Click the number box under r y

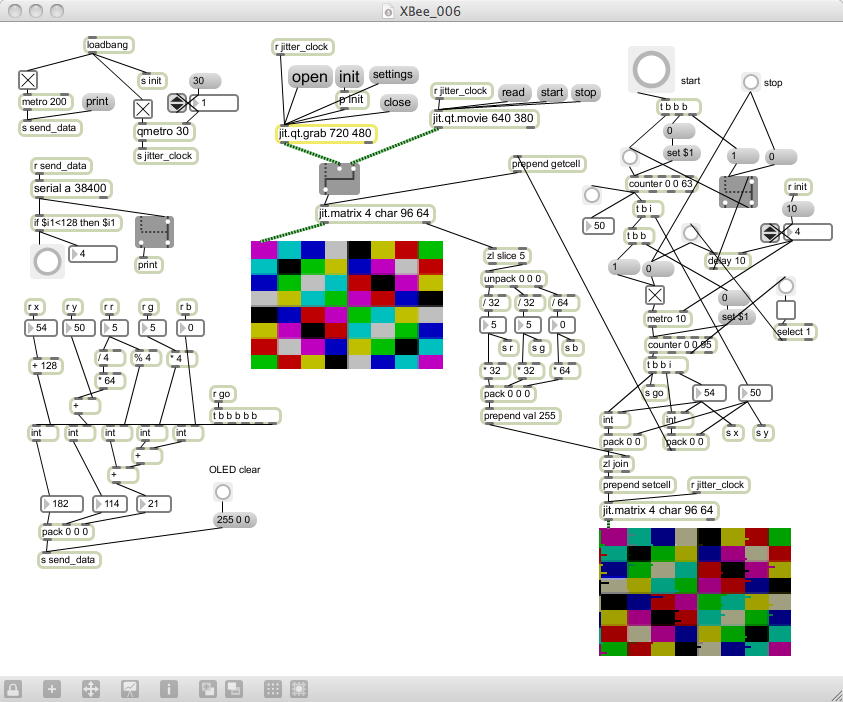coord(79,328)
